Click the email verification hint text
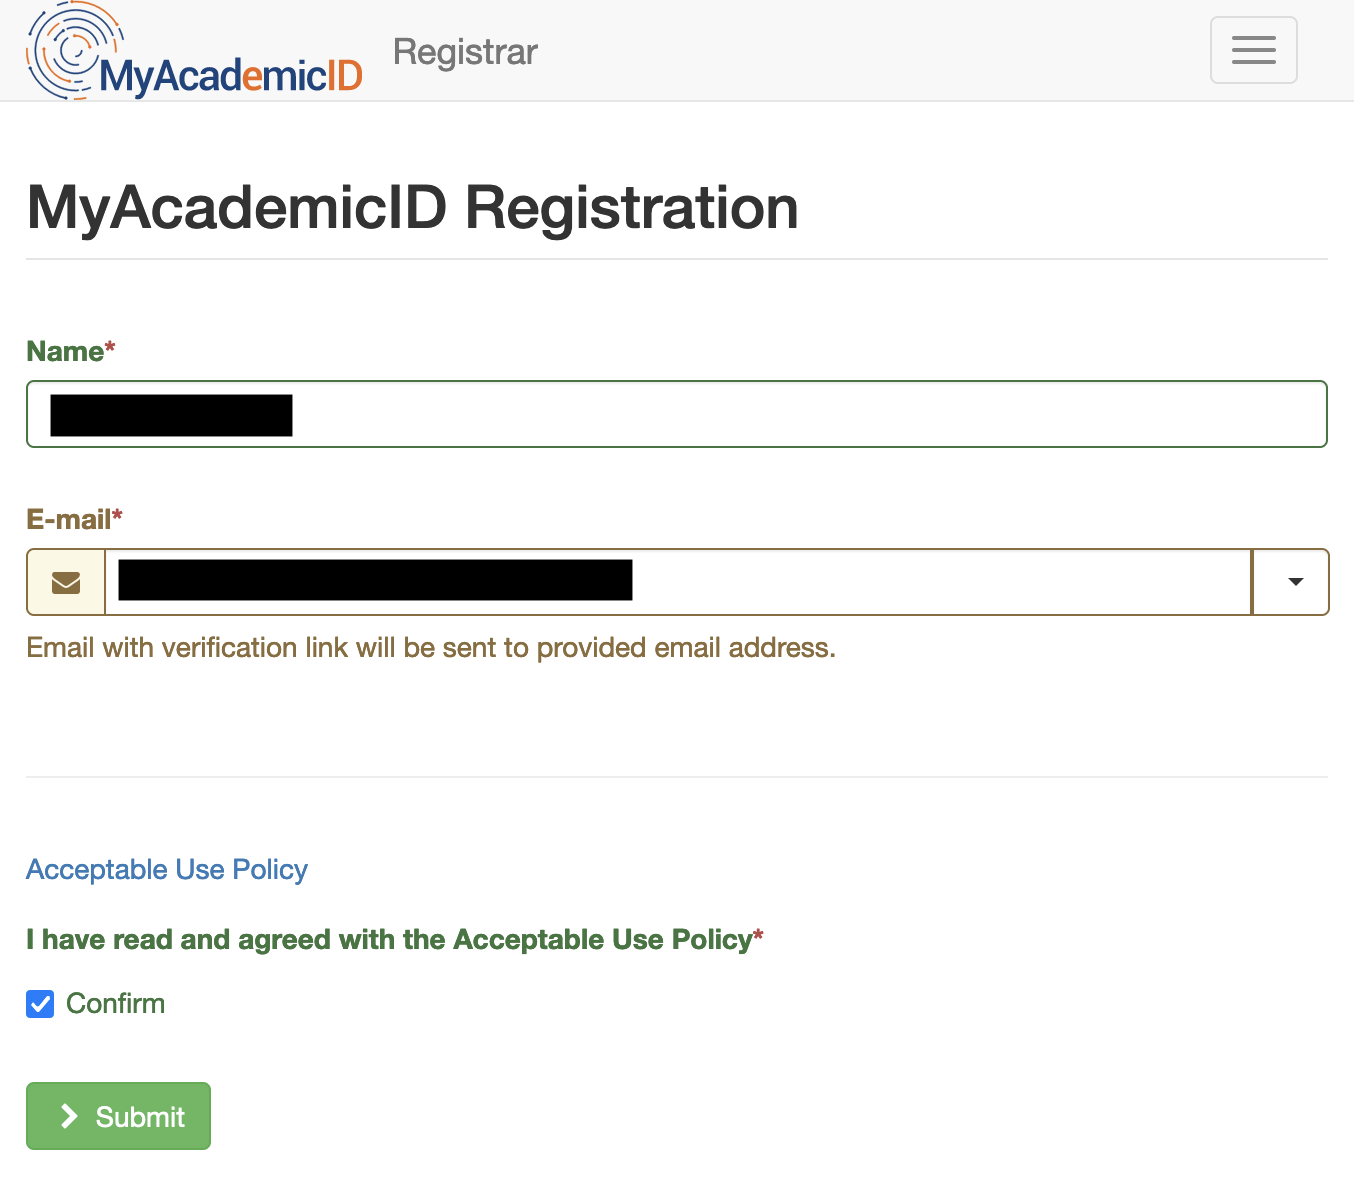1354x1180 pixels. tap(430, 648)
